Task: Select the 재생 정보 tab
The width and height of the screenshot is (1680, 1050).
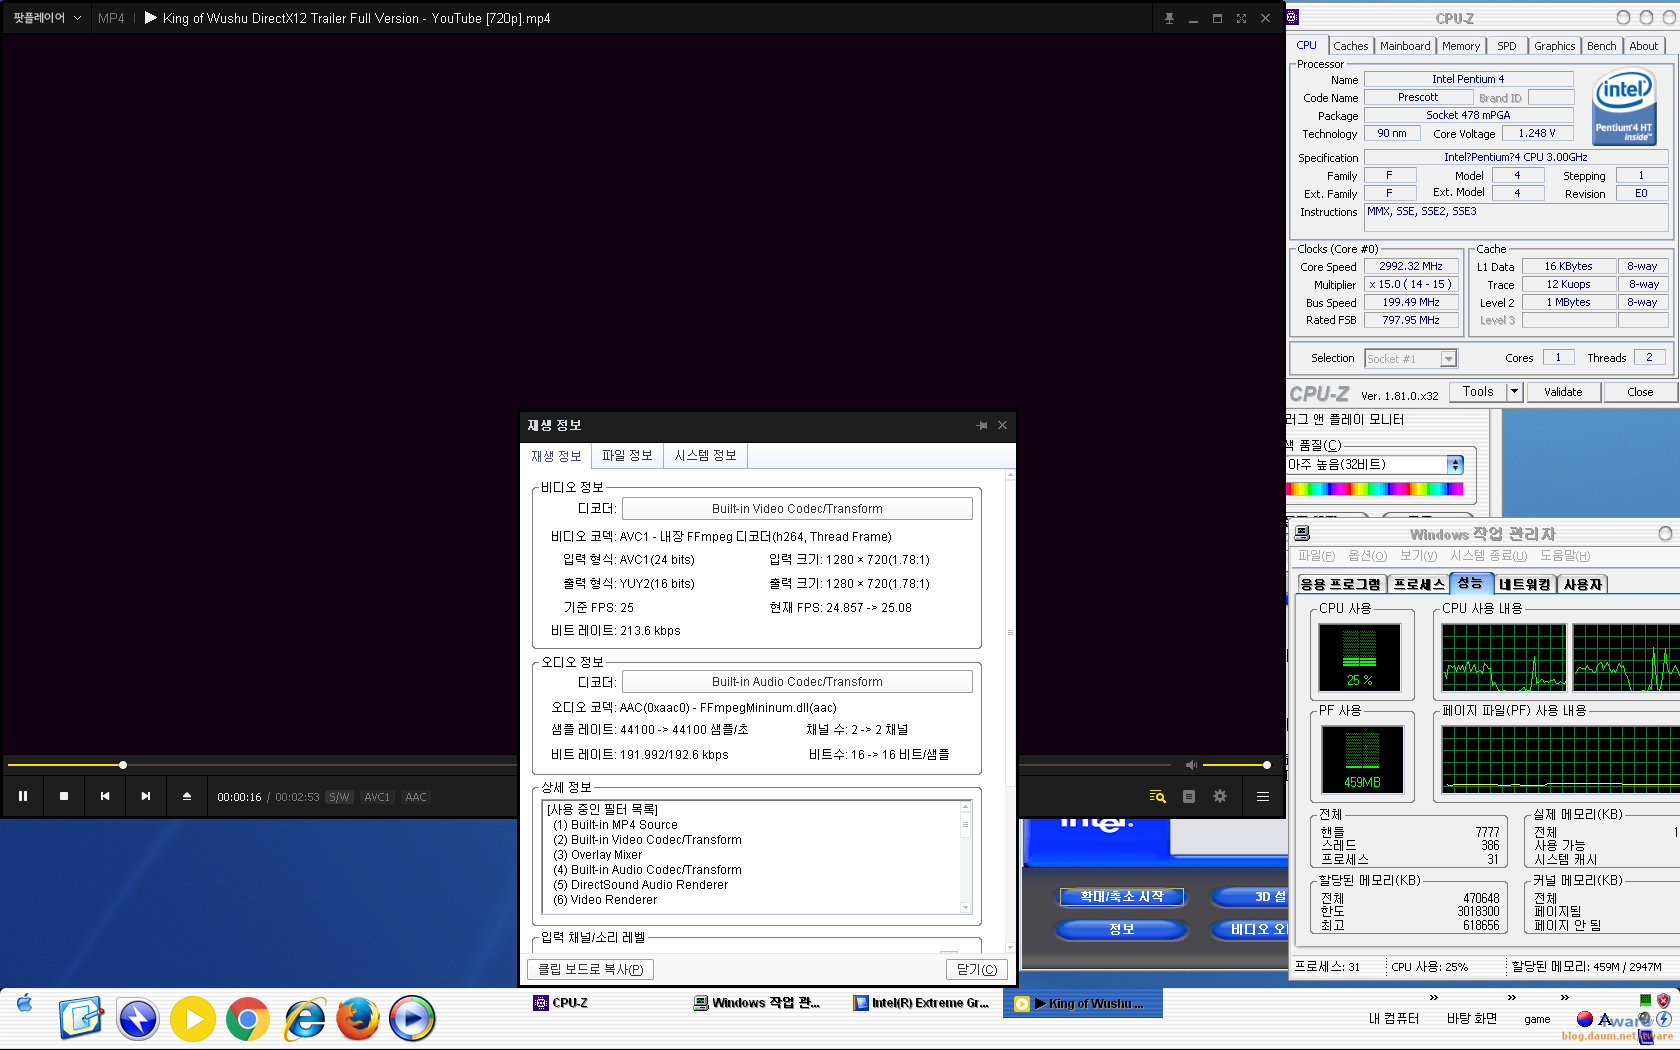Action: coord(556,456)
